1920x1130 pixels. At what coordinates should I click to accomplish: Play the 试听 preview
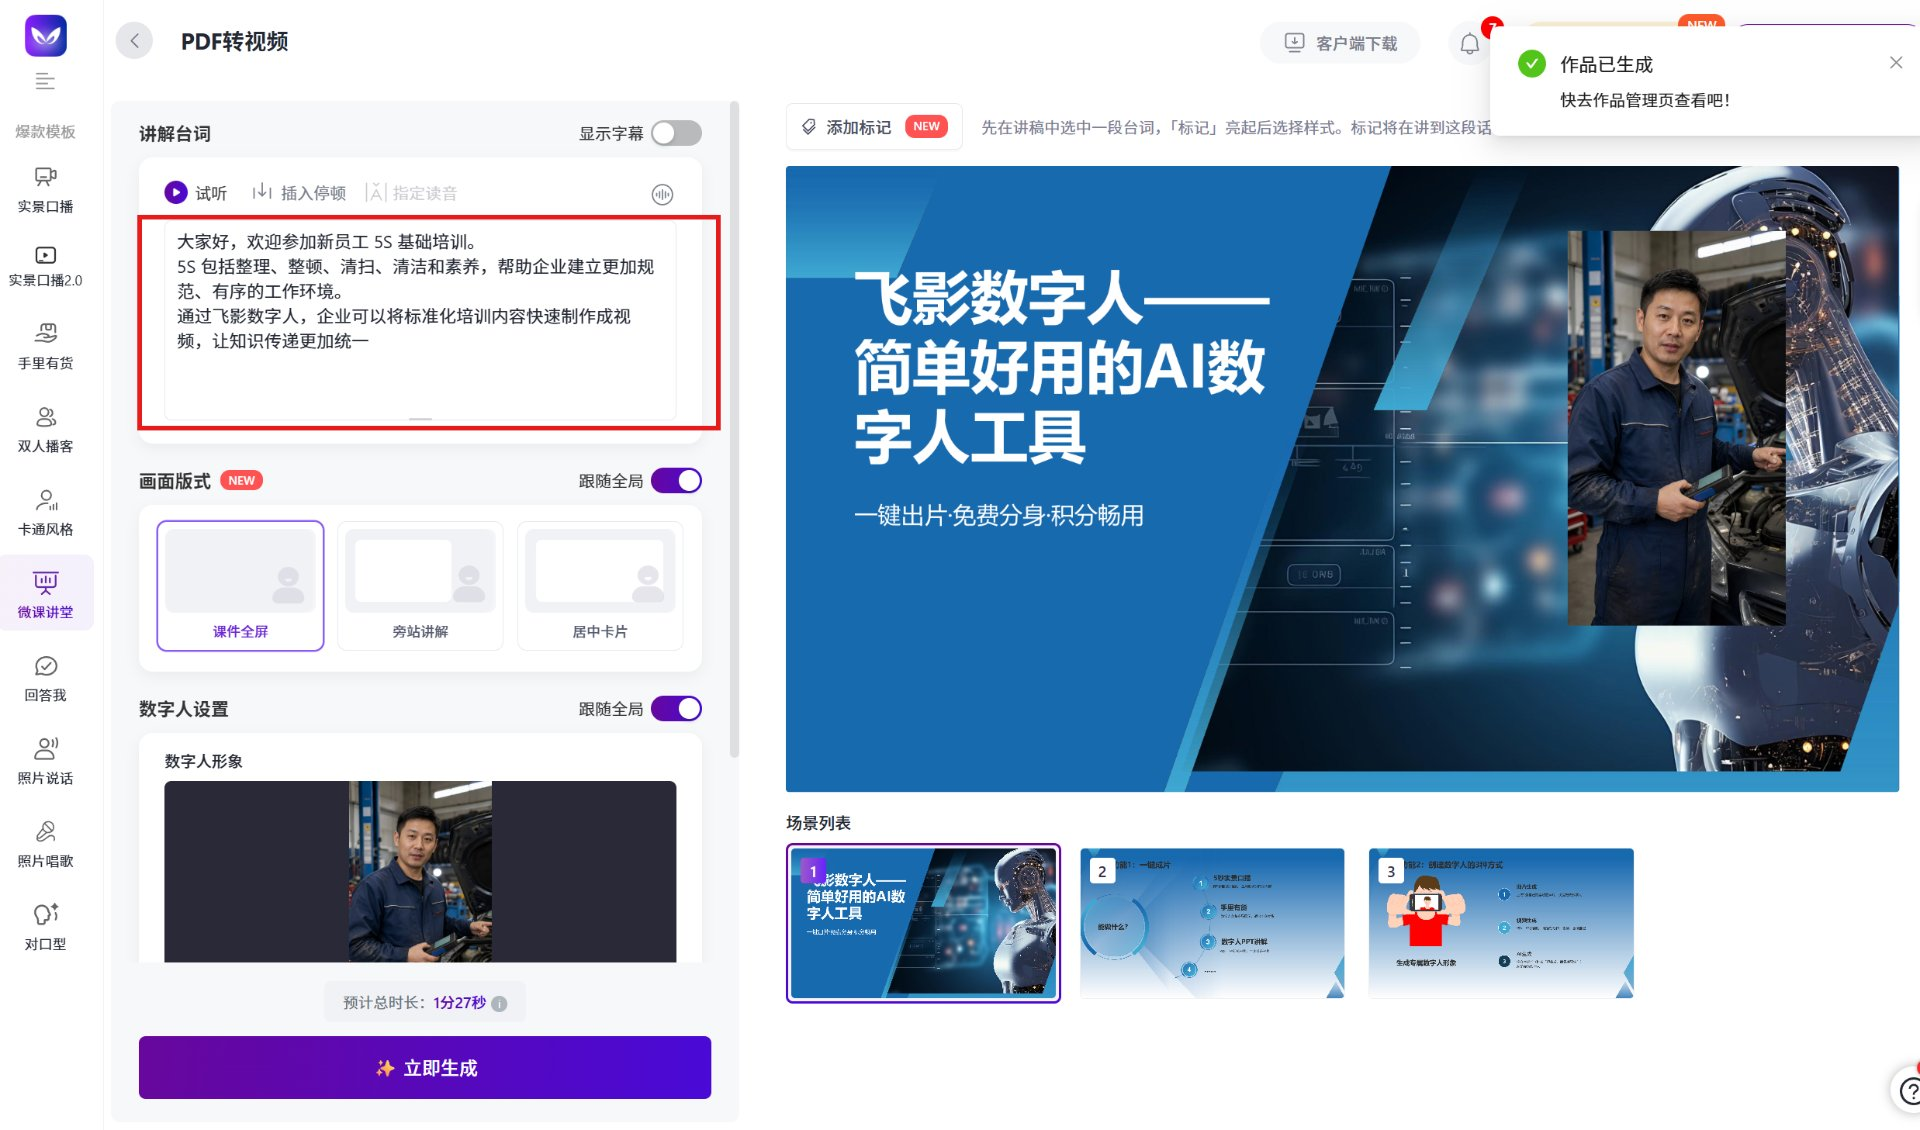click(x=196, y=192)
